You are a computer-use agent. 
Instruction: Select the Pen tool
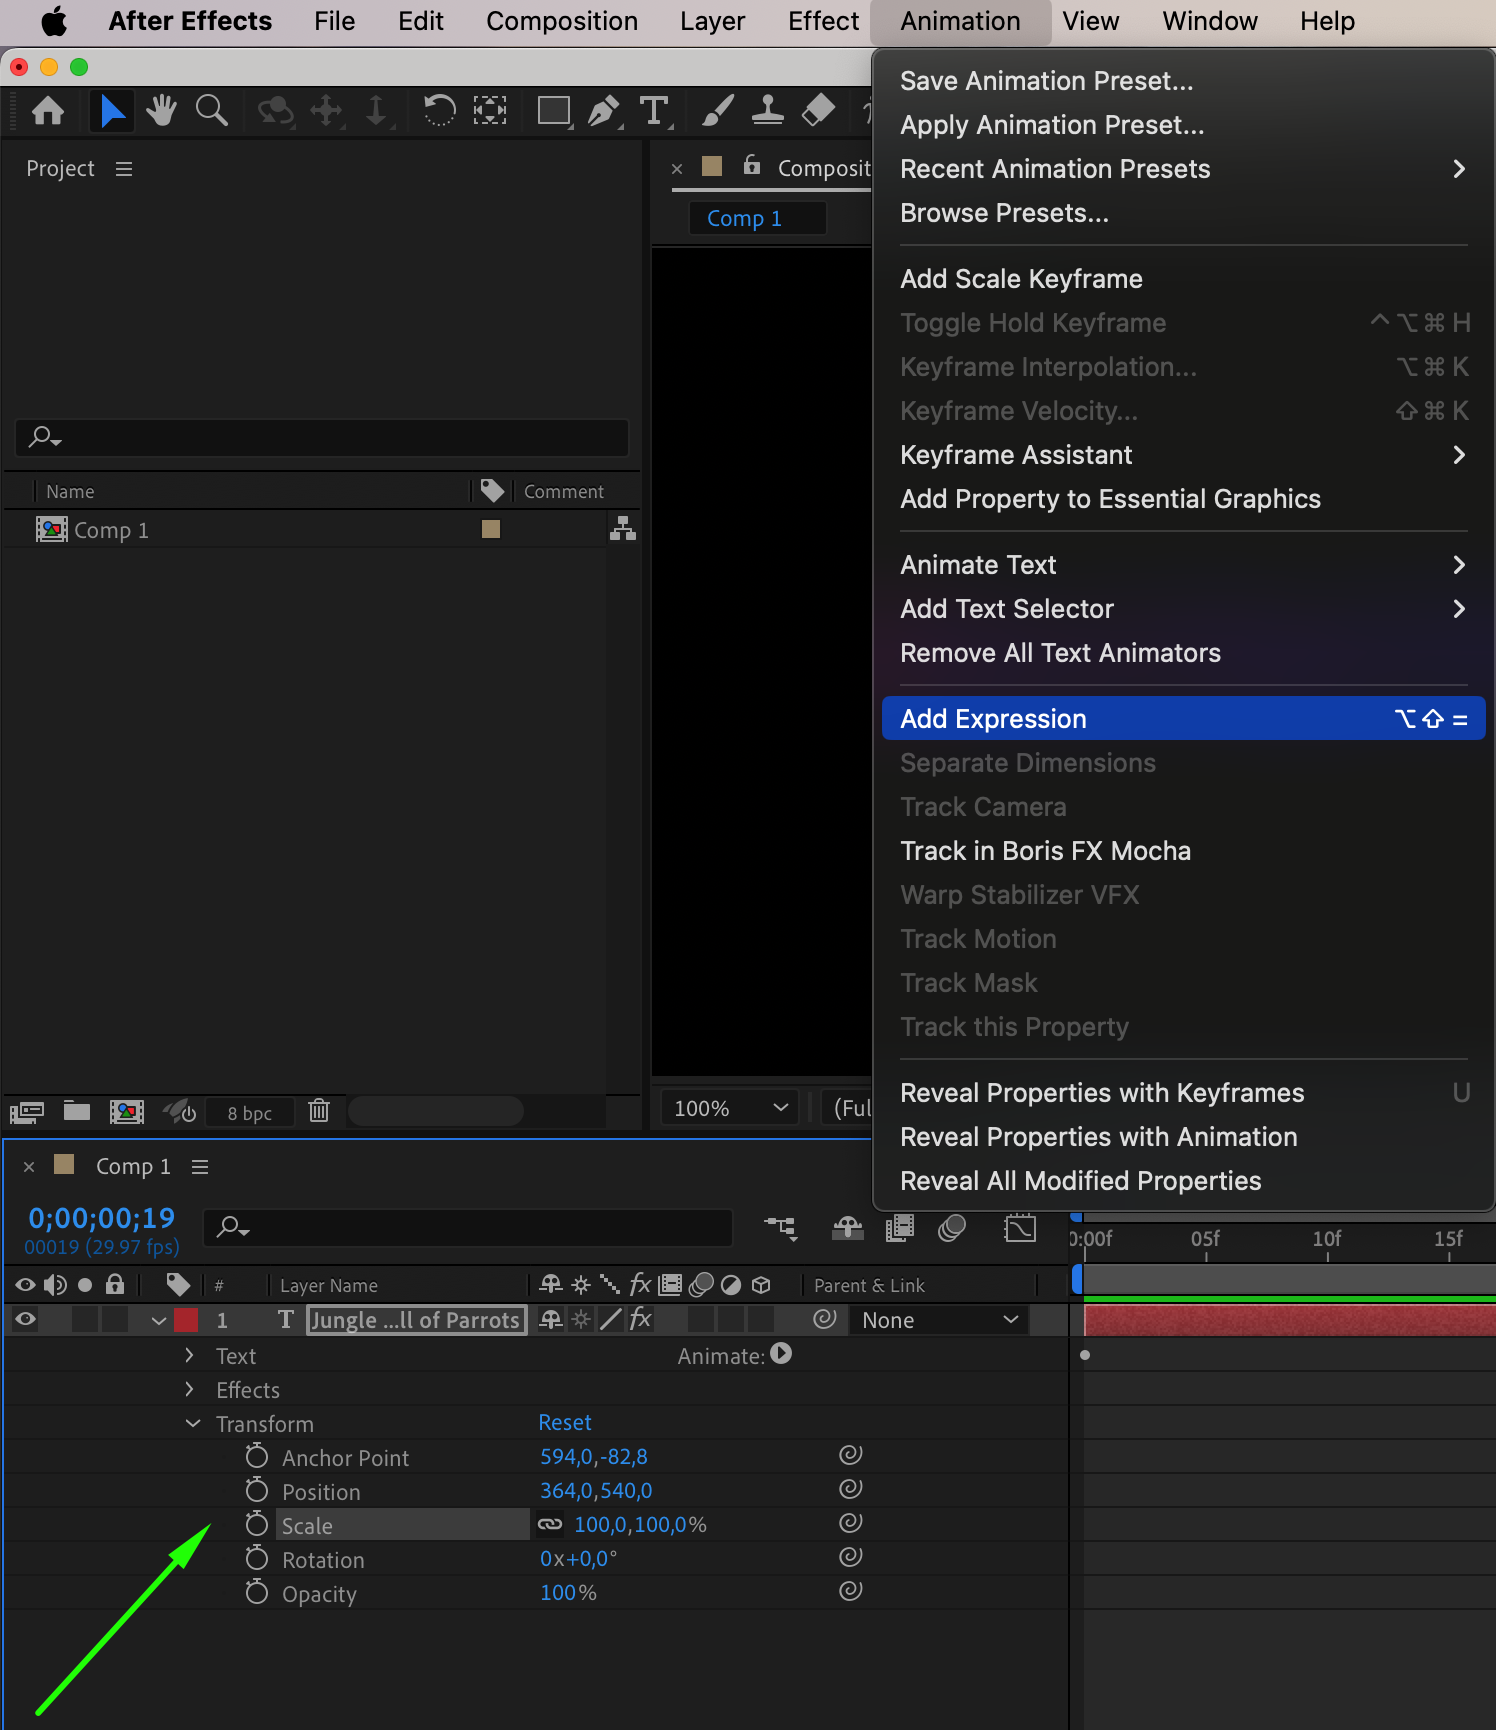point(603,110)
